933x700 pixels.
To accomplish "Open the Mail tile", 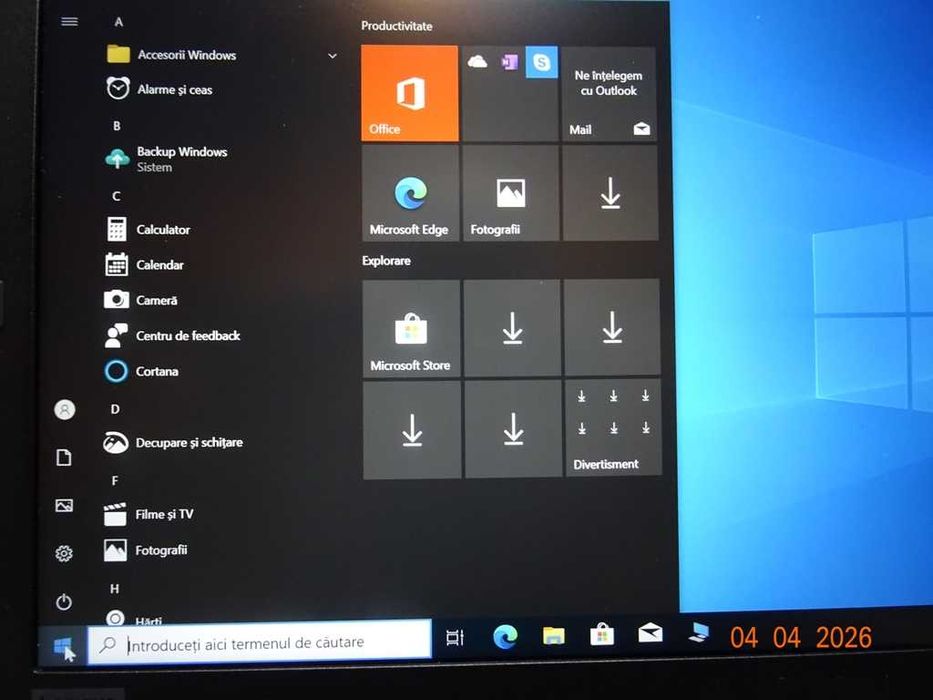I will pos(609,94).
